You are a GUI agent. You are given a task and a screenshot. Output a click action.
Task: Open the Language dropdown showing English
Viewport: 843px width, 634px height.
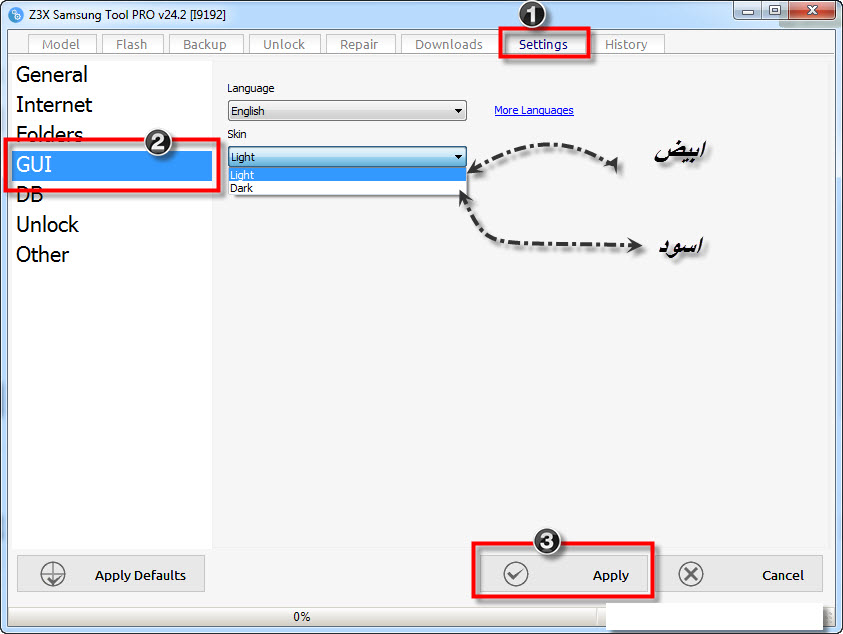[347, 111]
